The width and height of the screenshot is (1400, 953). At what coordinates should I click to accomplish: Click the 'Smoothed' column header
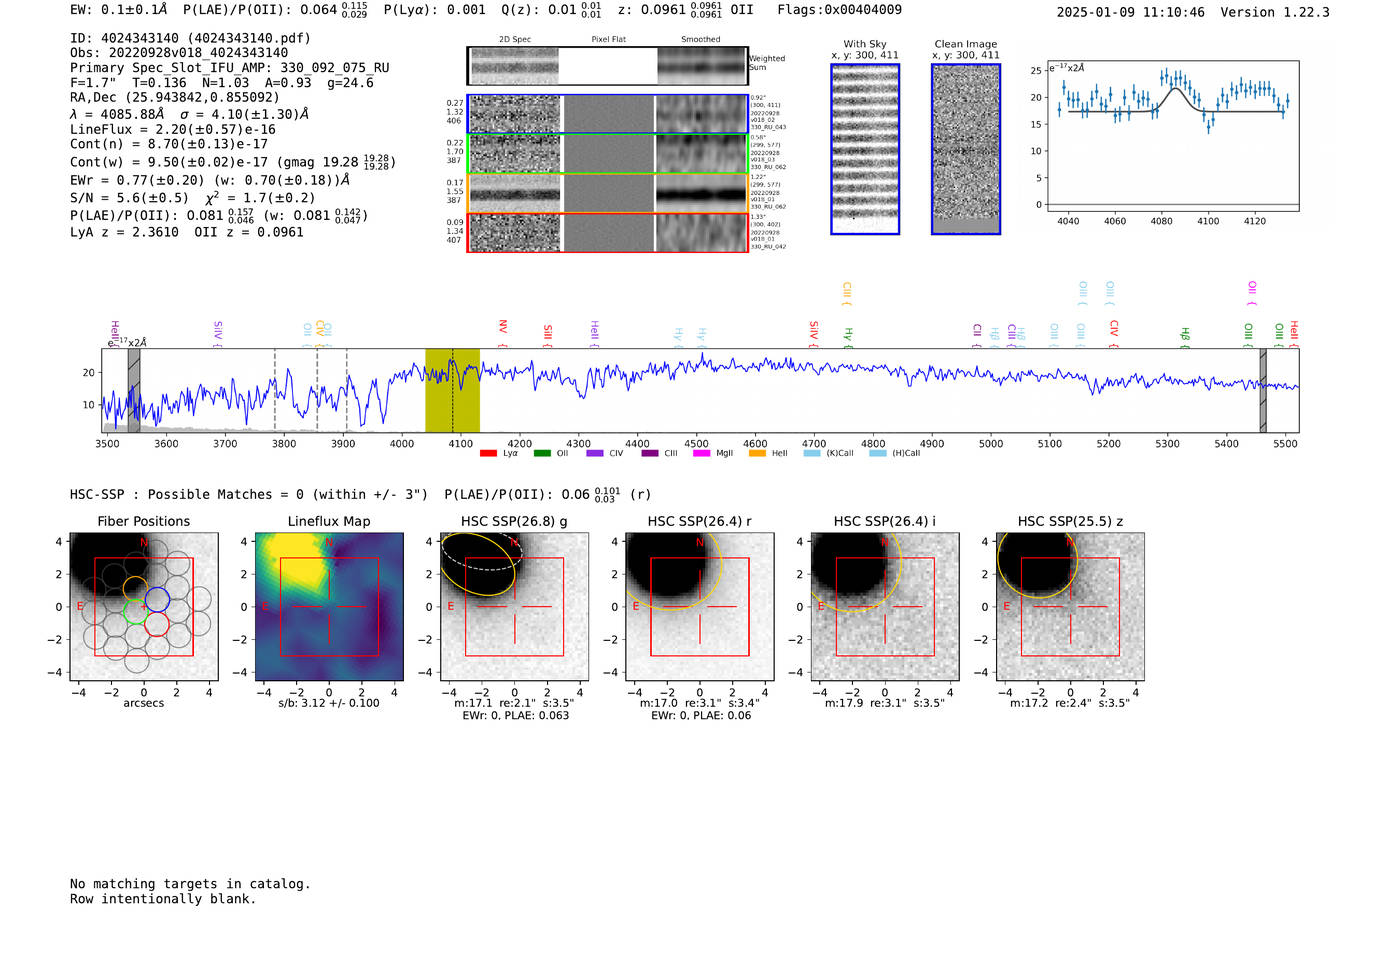[700, 40]
